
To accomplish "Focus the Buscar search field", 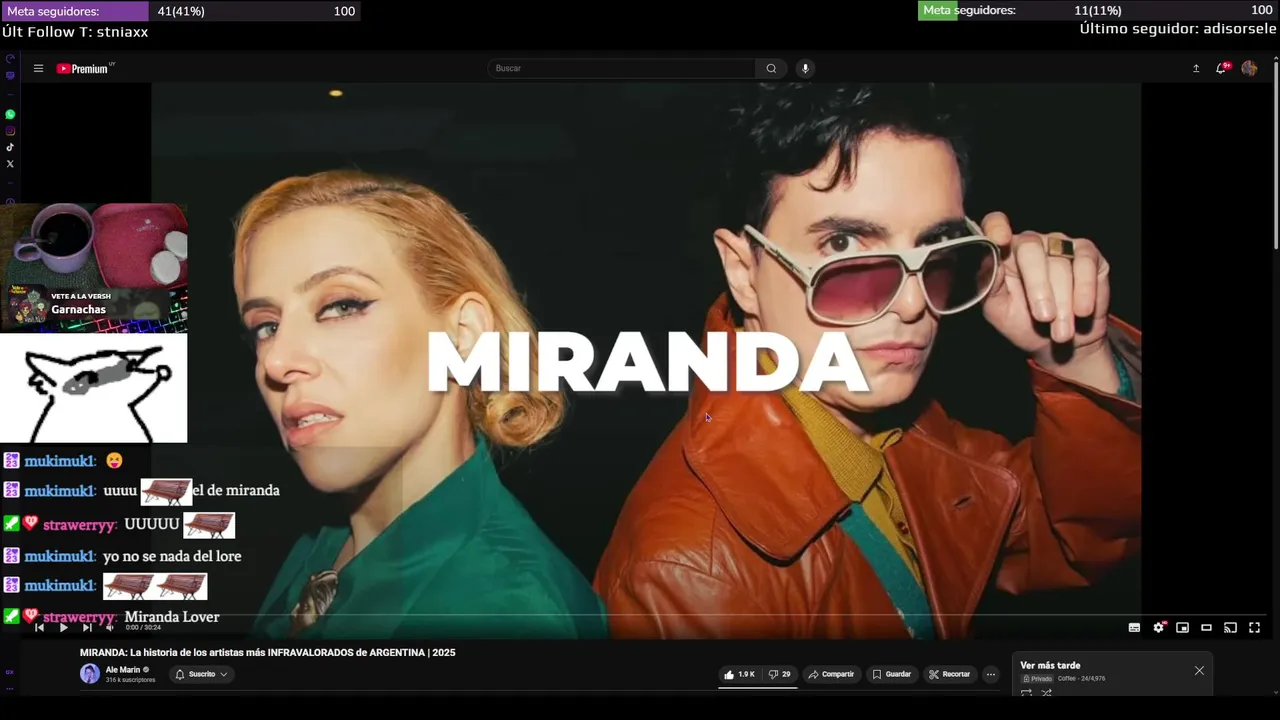I will 622,68.
